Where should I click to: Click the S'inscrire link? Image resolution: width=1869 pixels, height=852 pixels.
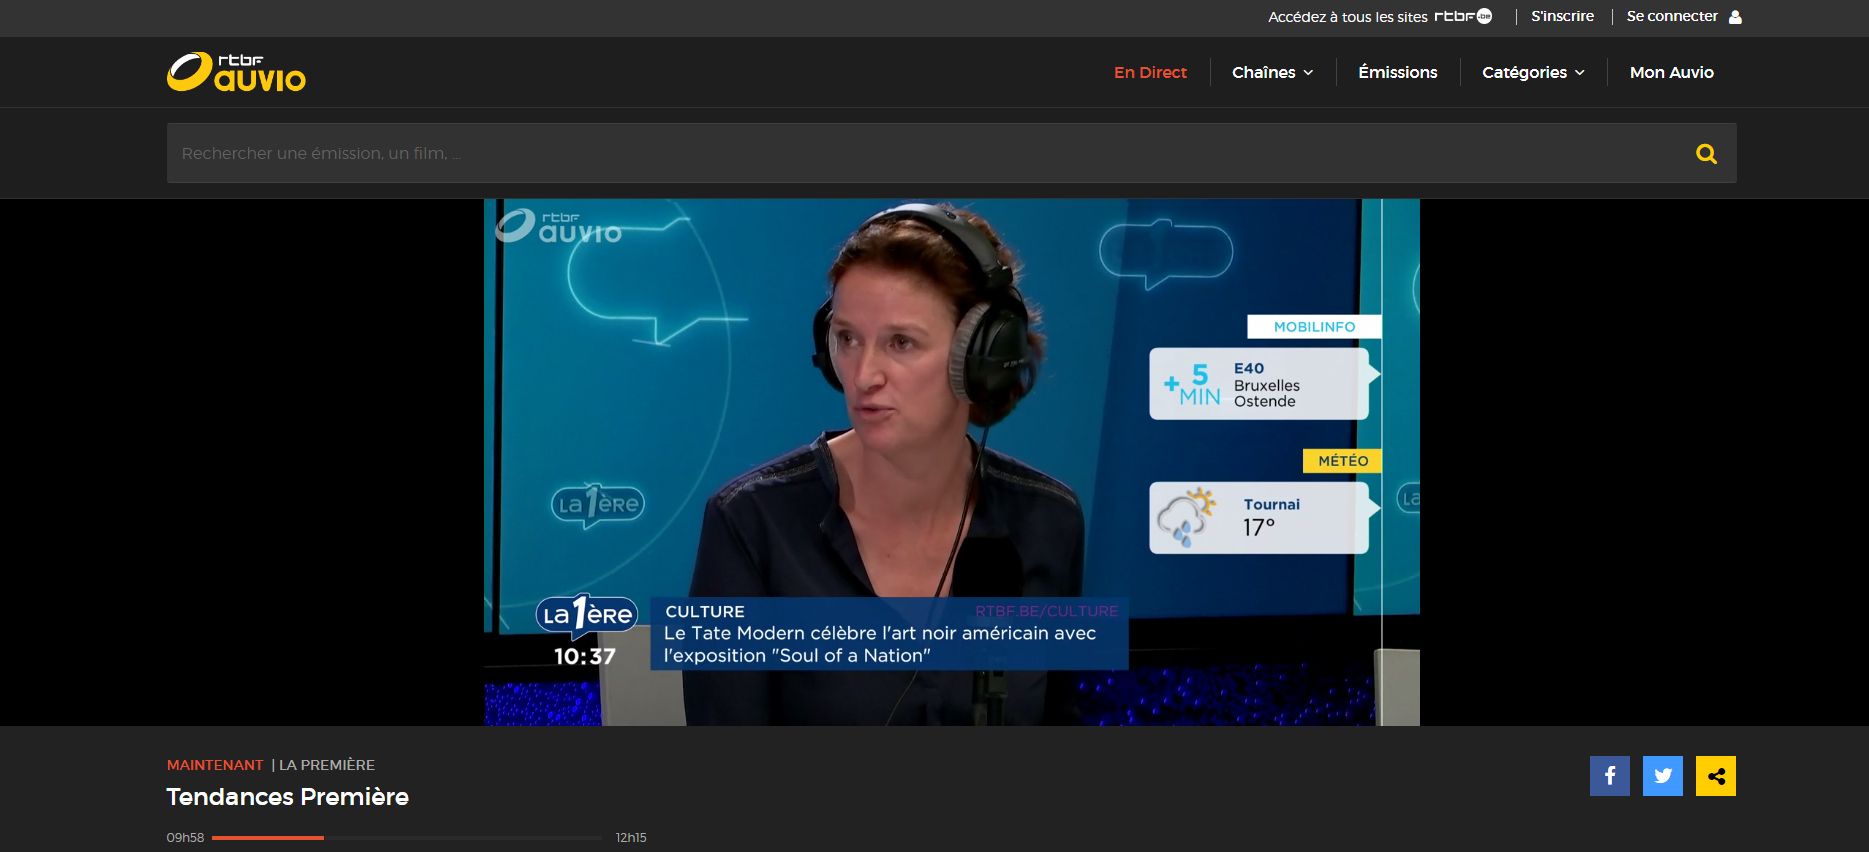click(1562, 16)
